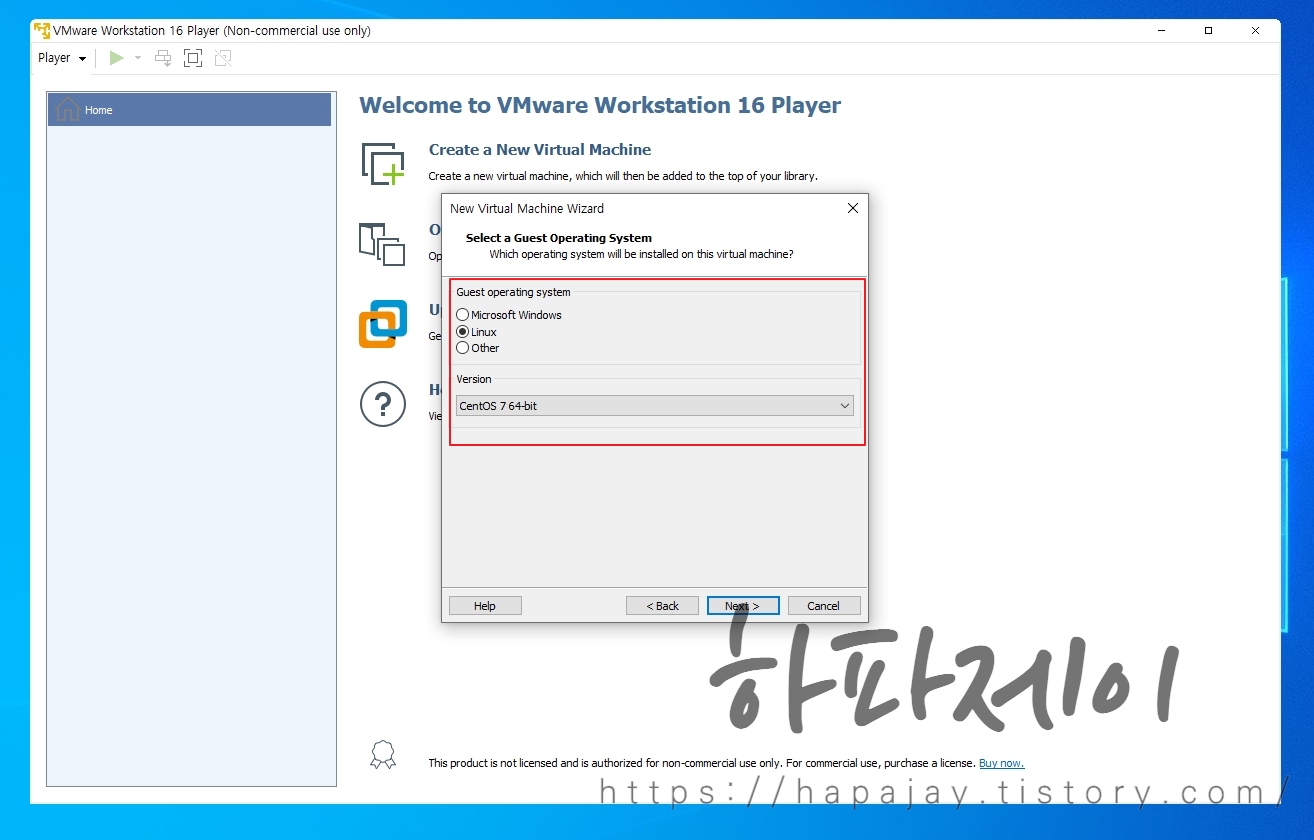Go back with the < Back button
Image resolution: width=1314 pixels, height=840 pixels.
click(662, 606)
